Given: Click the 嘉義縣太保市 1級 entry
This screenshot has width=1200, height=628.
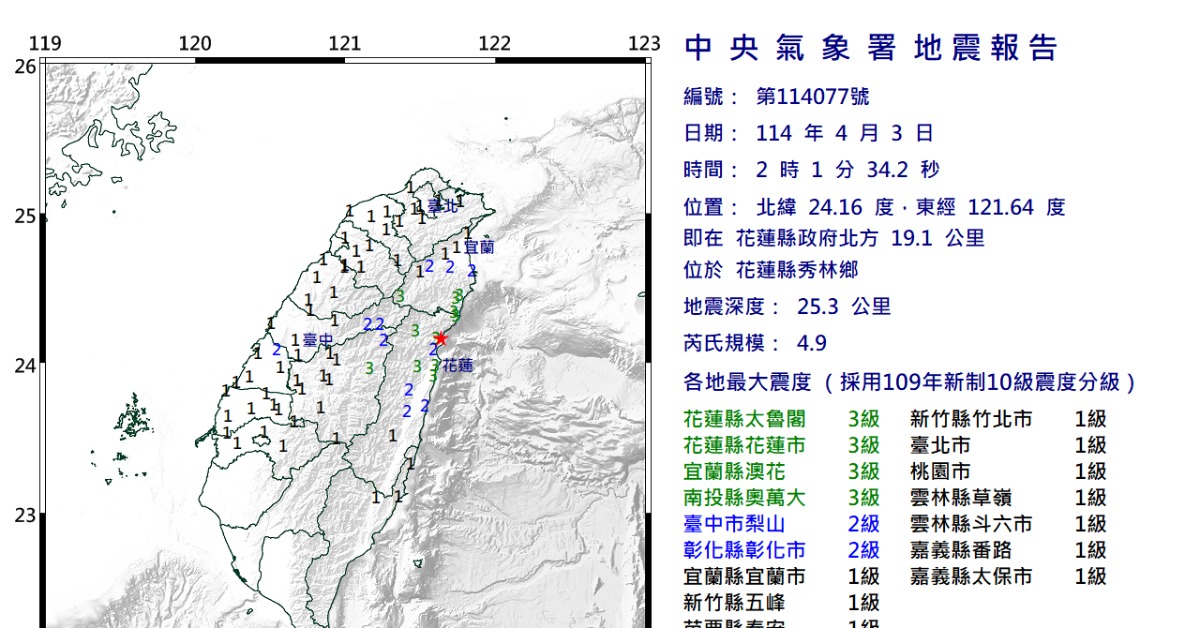Looking at the screenshot, I should point(1007,577).
